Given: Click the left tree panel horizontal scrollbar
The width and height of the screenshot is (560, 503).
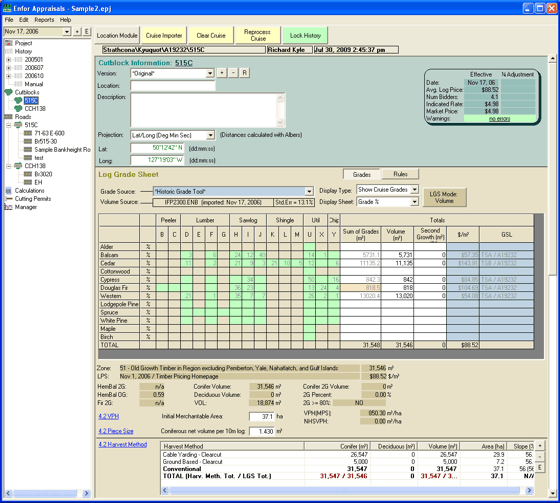Looking at the screenshot, I should coord(47,493).
